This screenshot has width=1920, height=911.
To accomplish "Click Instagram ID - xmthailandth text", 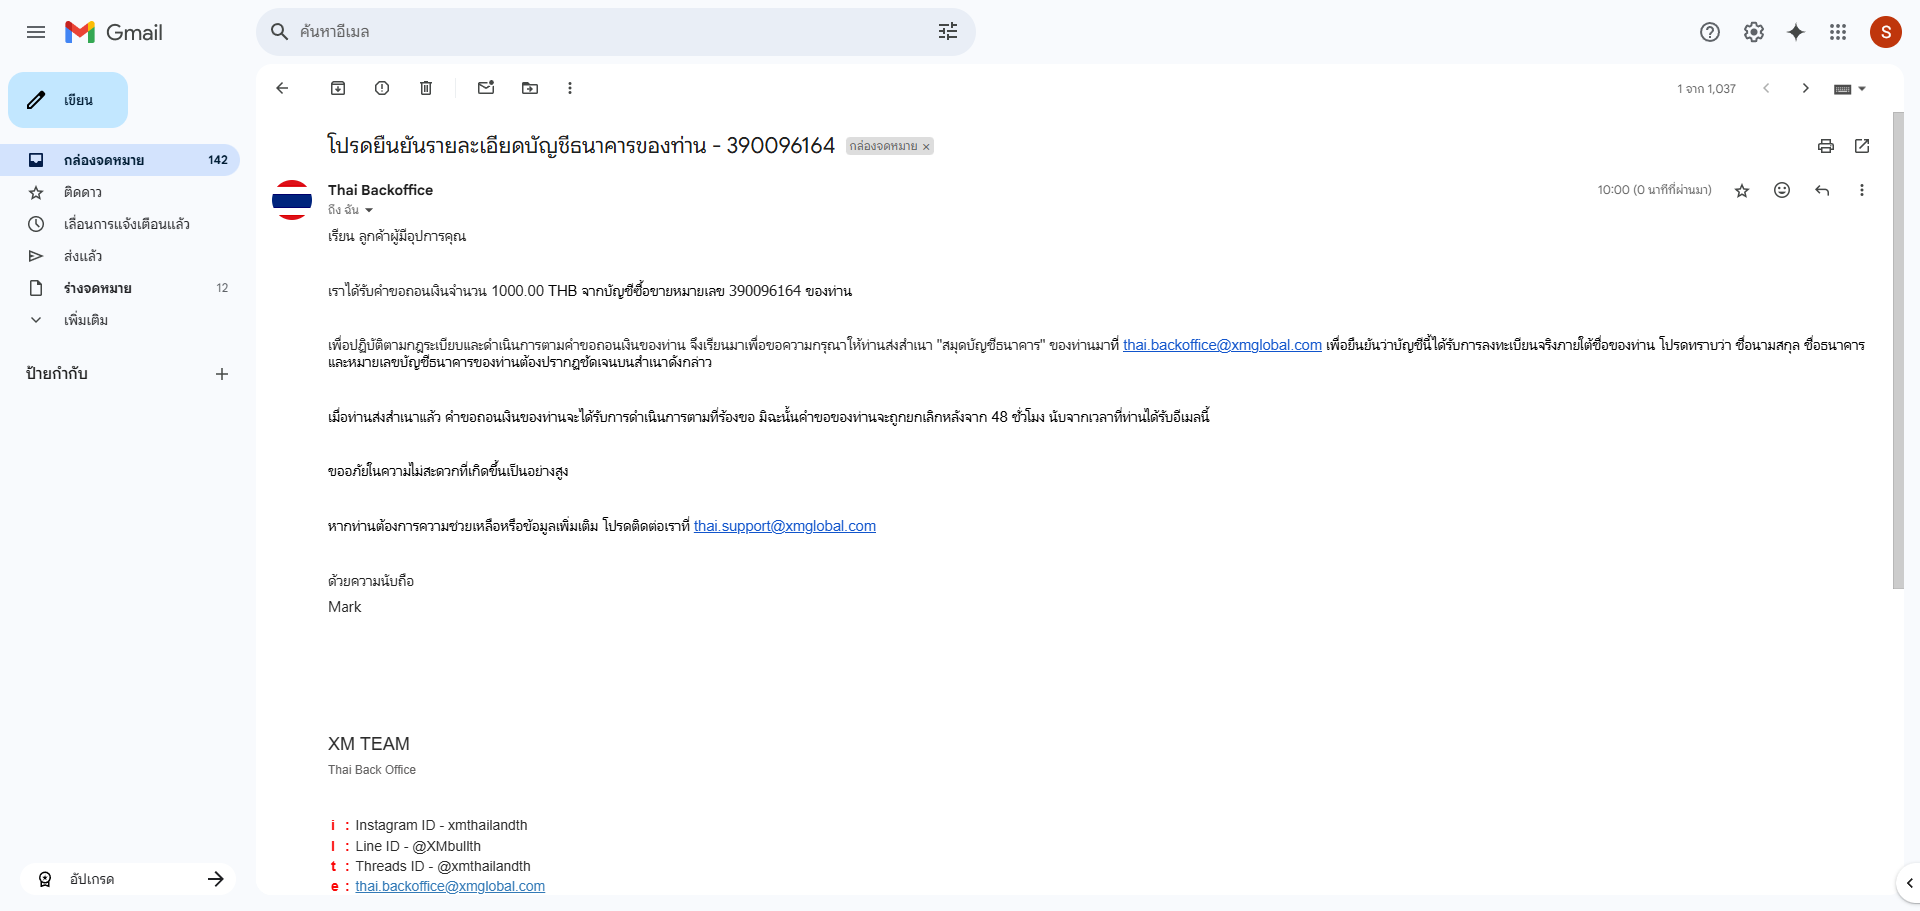I will [441, 825].
